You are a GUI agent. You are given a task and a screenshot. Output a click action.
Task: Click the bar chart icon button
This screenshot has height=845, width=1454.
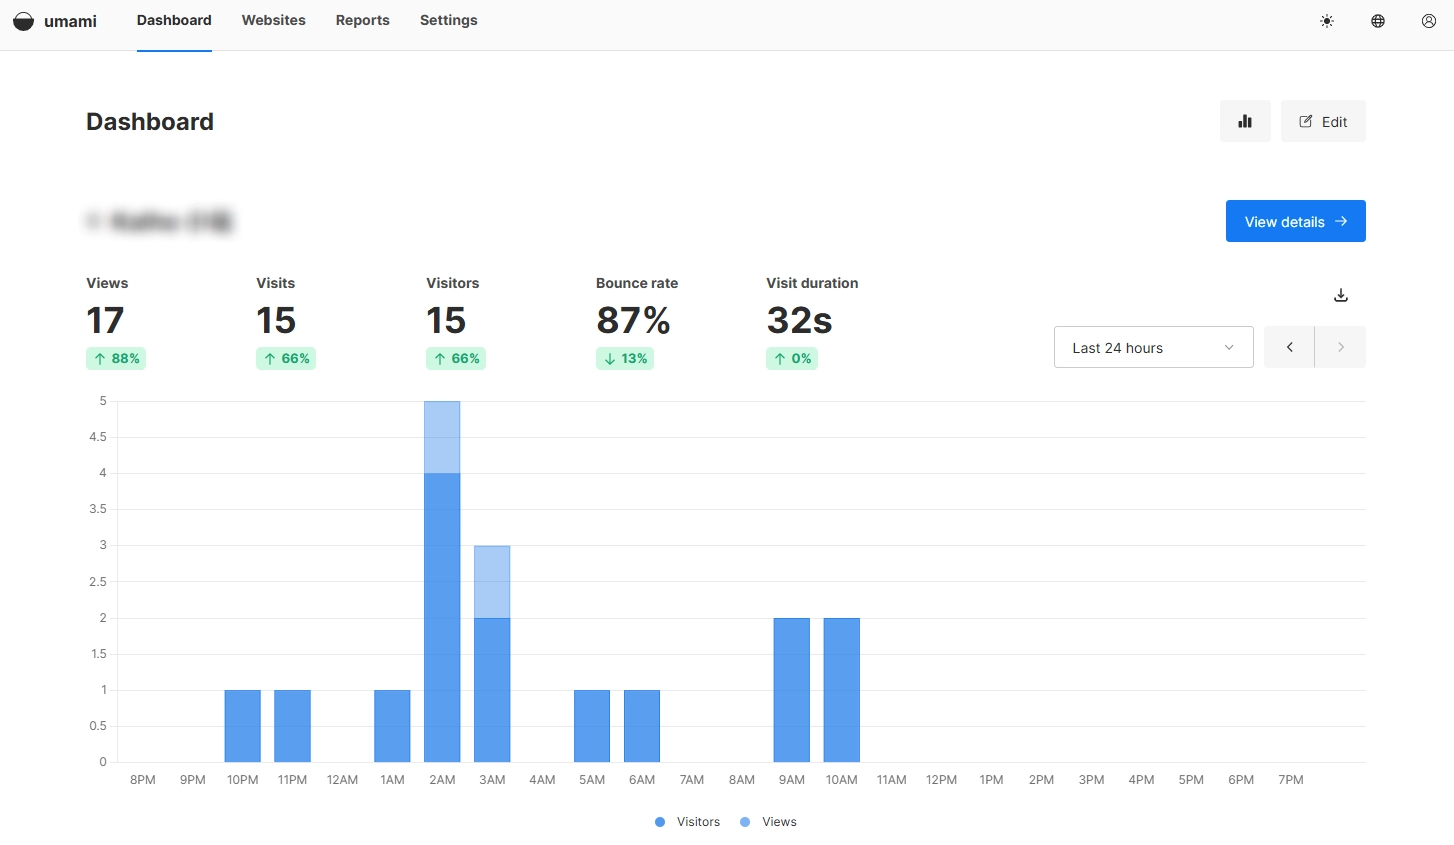tap(1245, 121)
